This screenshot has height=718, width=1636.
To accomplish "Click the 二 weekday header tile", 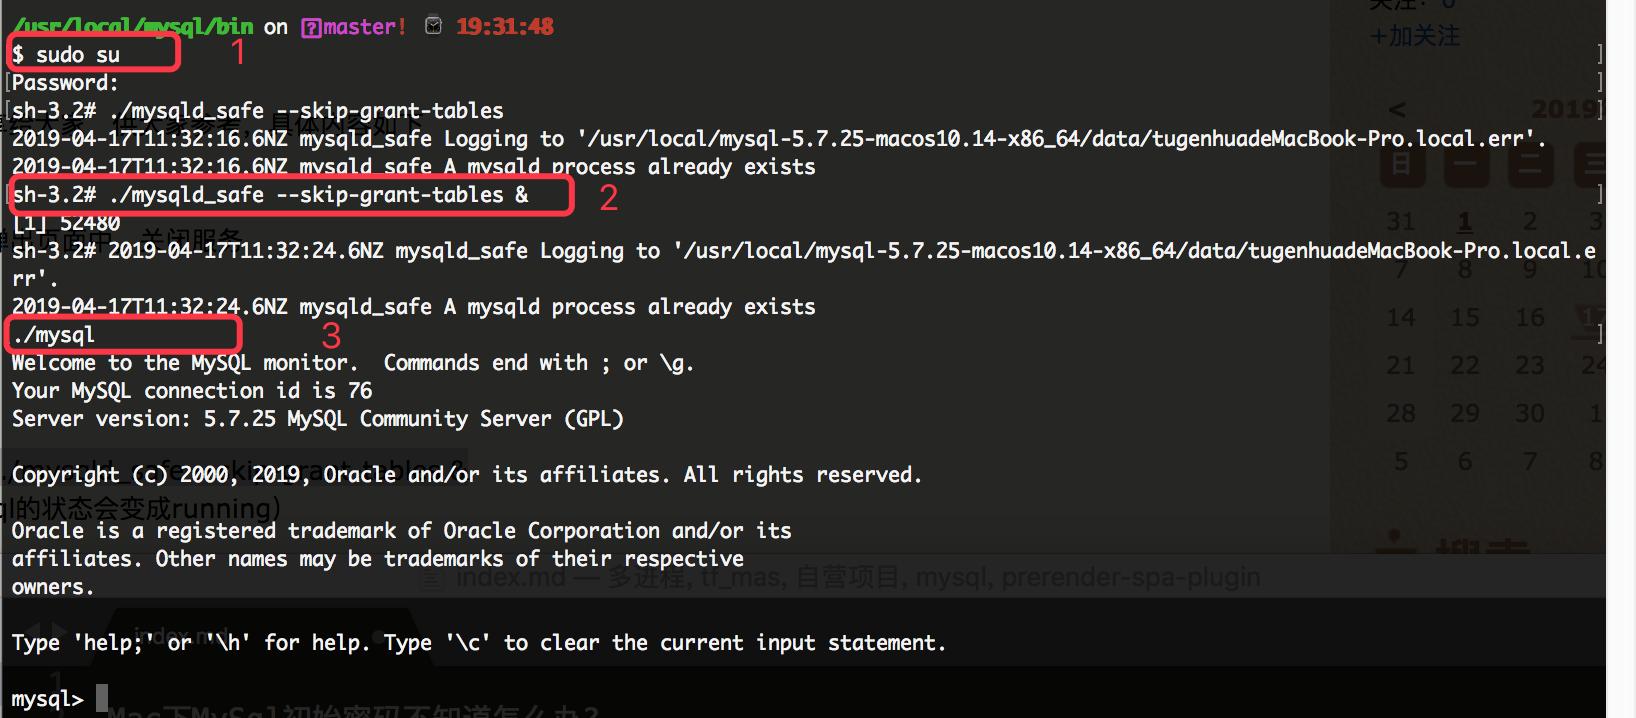I will click(1531, 165).
